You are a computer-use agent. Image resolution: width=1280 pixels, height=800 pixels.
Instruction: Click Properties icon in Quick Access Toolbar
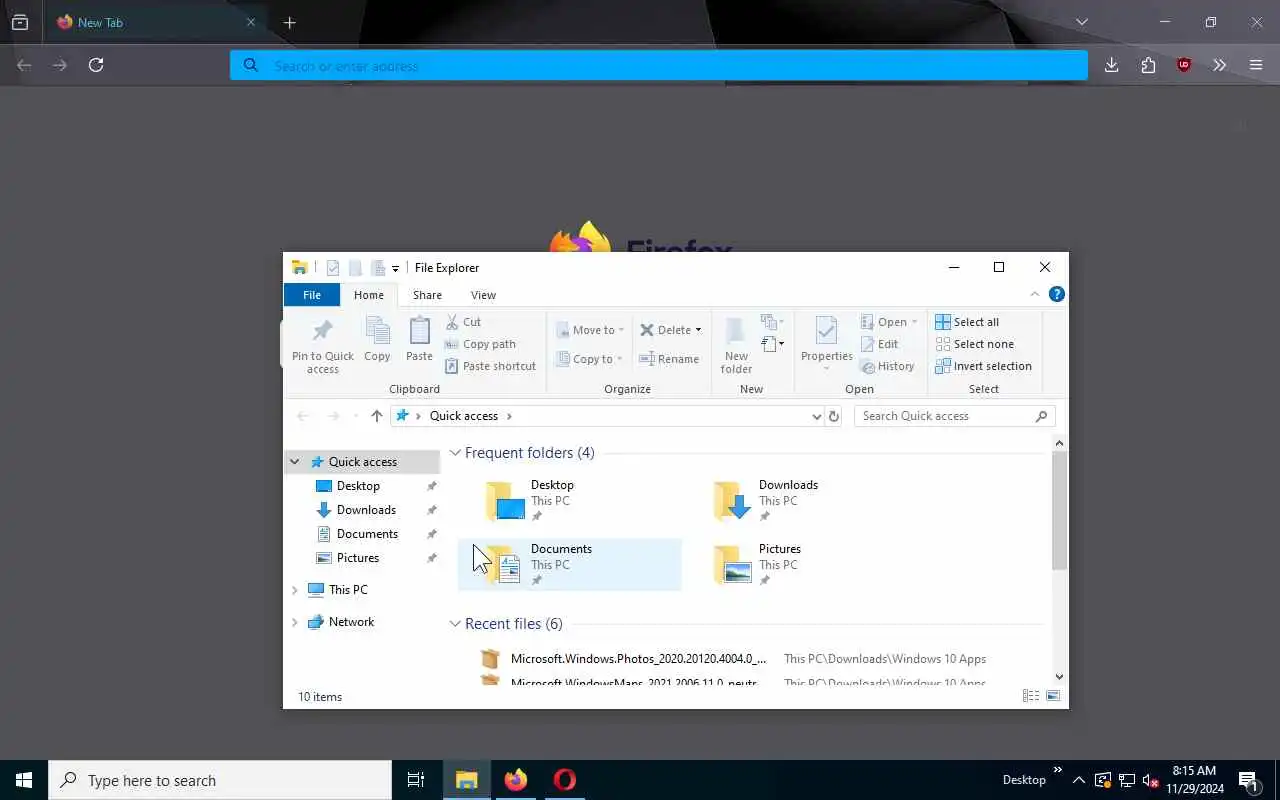[332, 268]
